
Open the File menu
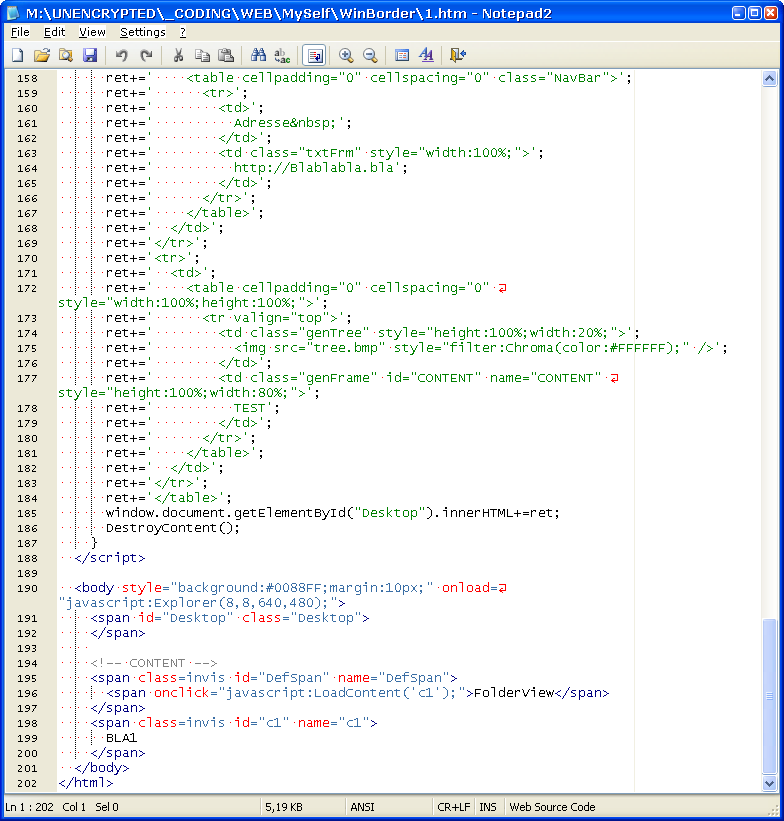(20, 32)
